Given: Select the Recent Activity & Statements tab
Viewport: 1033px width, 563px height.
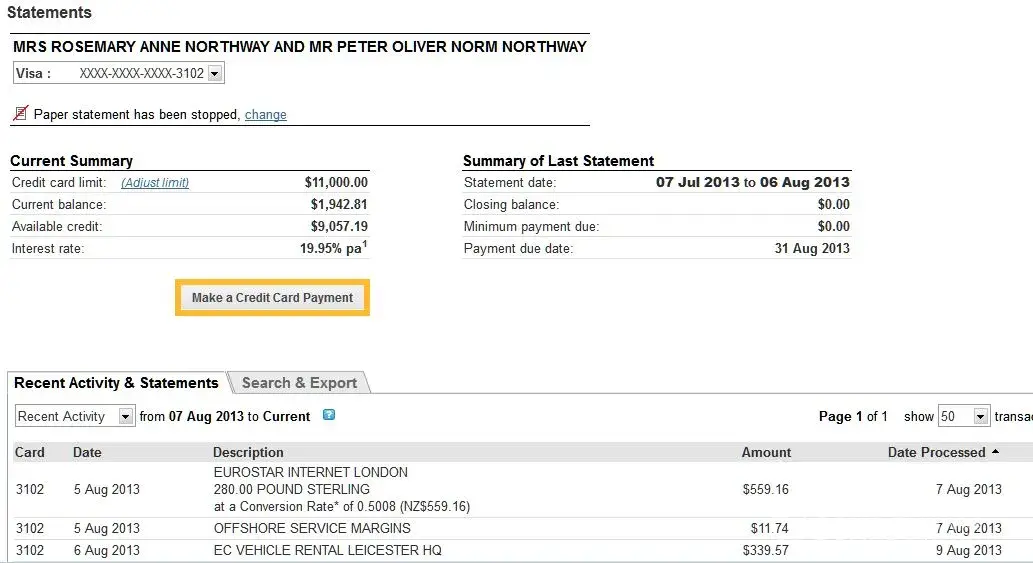Looking at the screenshot, I should click(x=116, y=383).
